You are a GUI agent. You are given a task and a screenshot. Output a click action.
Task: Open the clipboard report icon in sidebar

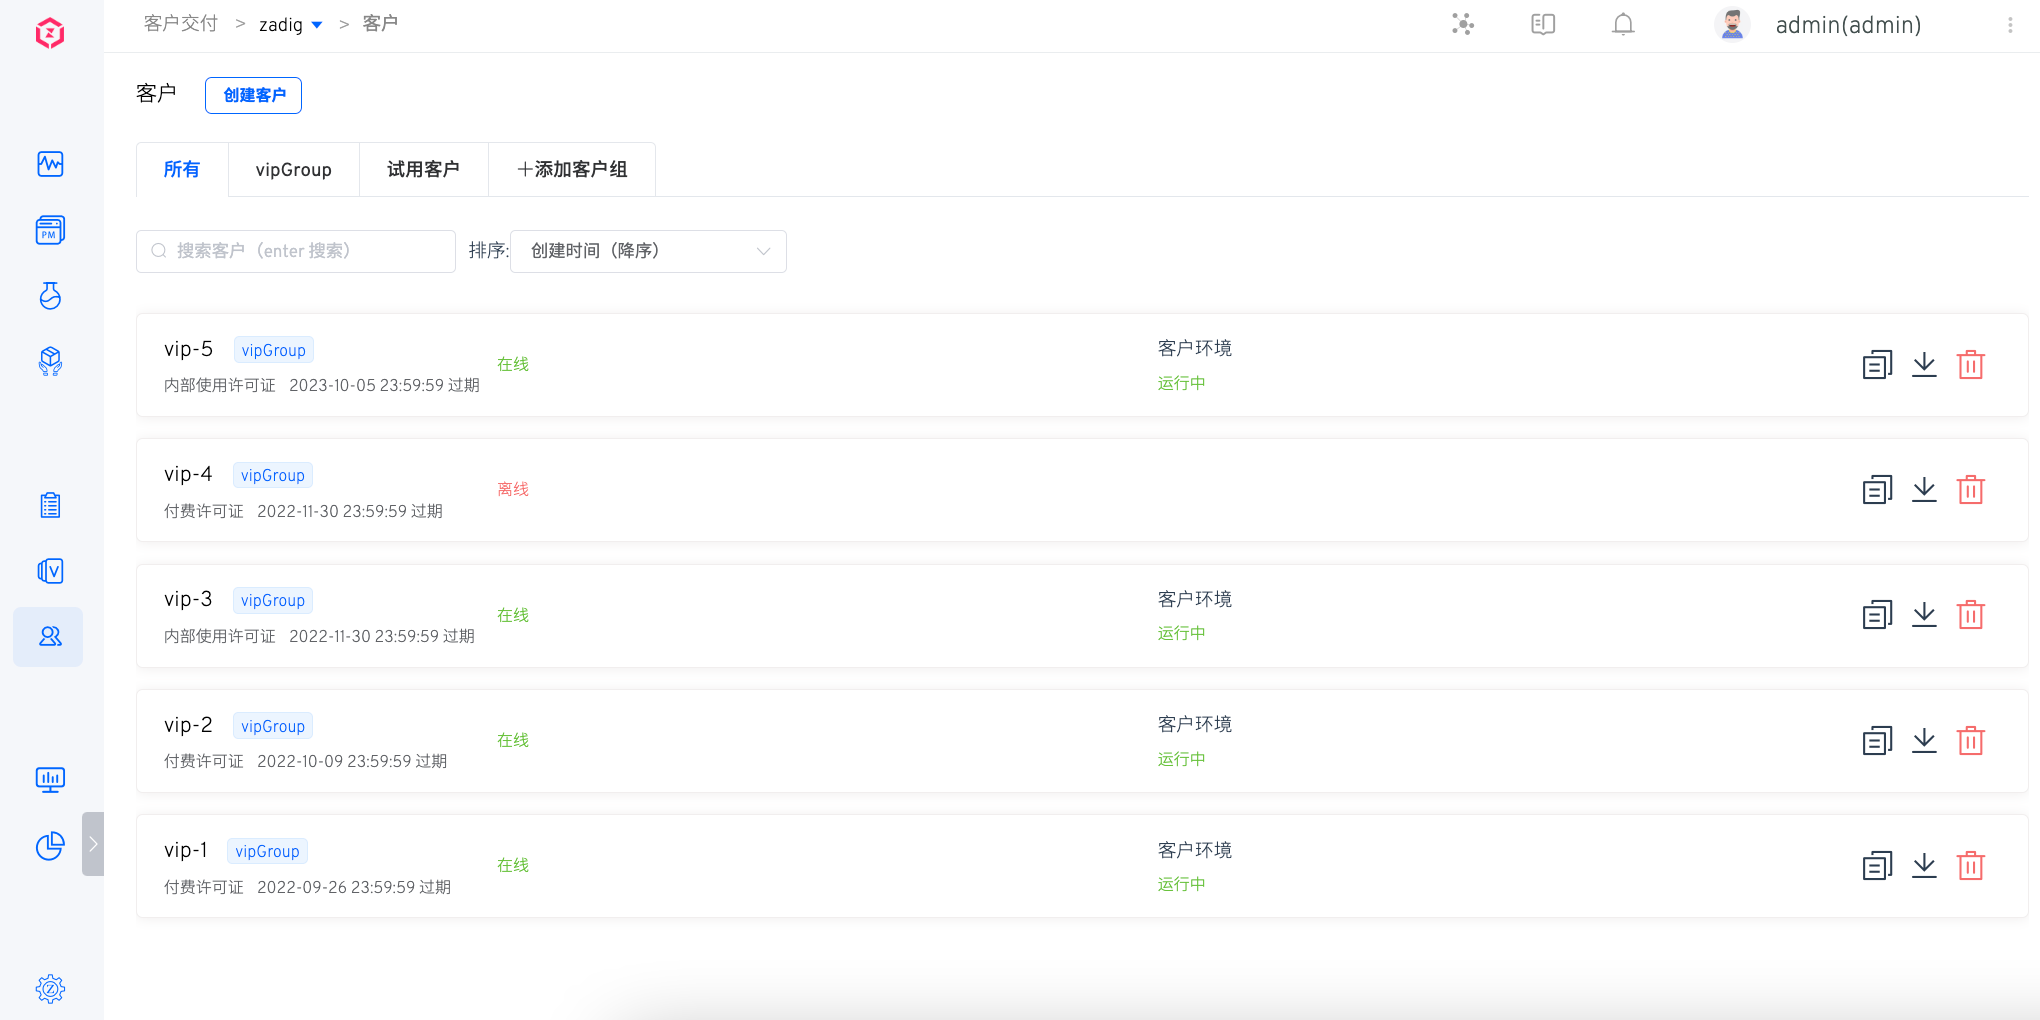pyautogui.click(x=49, y=505)
